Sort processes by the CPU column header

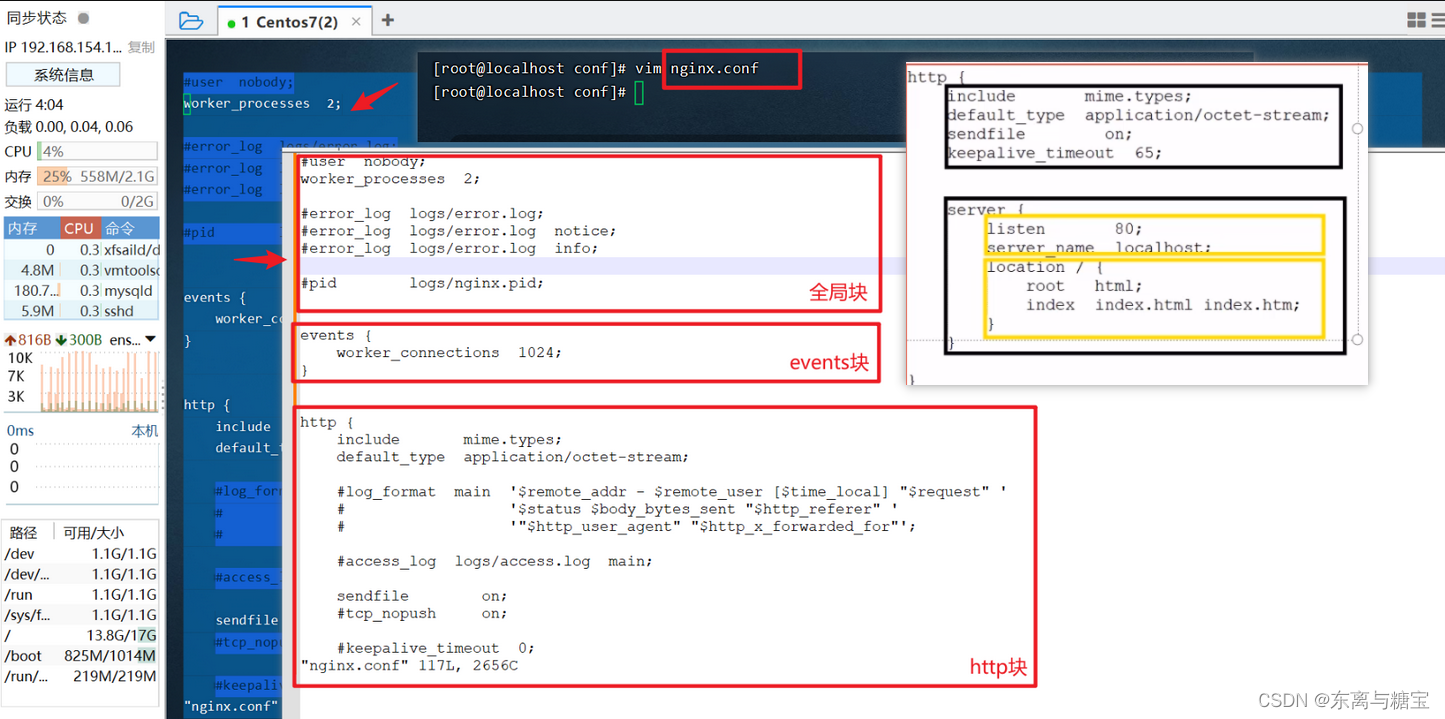[x=79, y=228]
